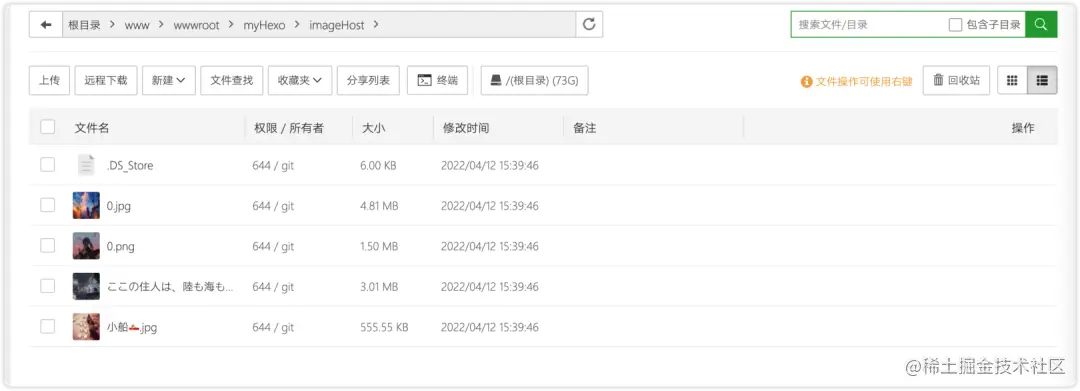The height and width of the screenshot is (391, 1080).
Task: Expand the 新建 dropdown
Action: coord(169,81)
